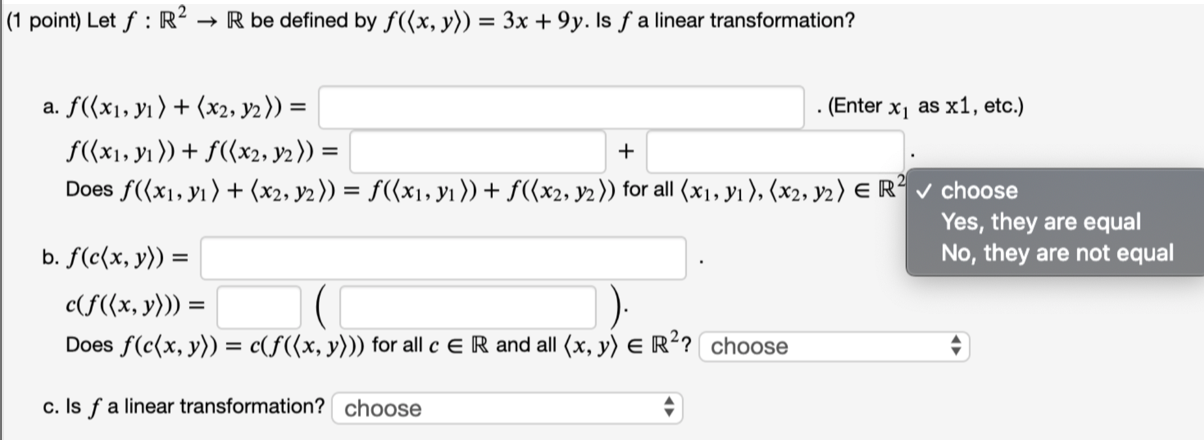Click the checkmark beside the "choose" menu option
The height and width of the screenshot is (440, 1204).
point(925,191)
